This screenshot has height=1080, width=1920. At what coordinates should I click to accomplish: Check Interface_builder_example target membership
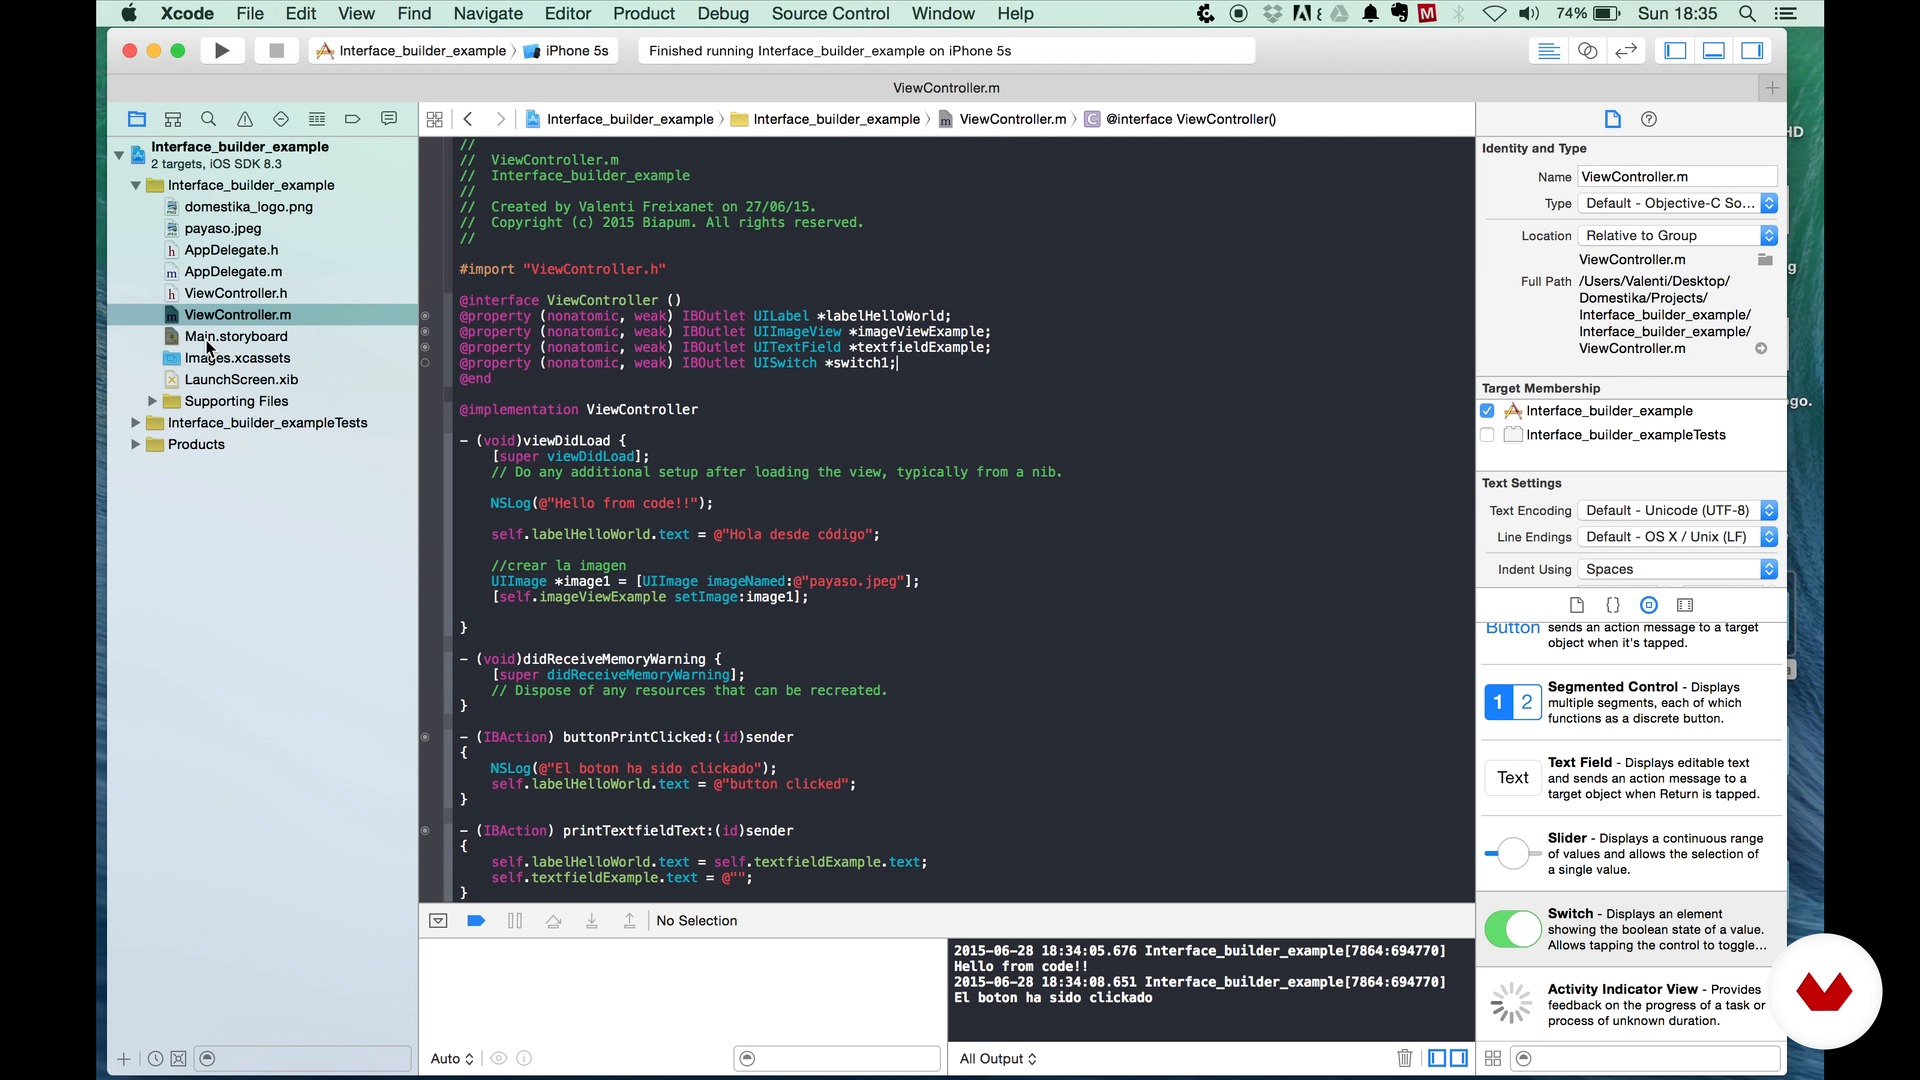(x=1487, y=411)
